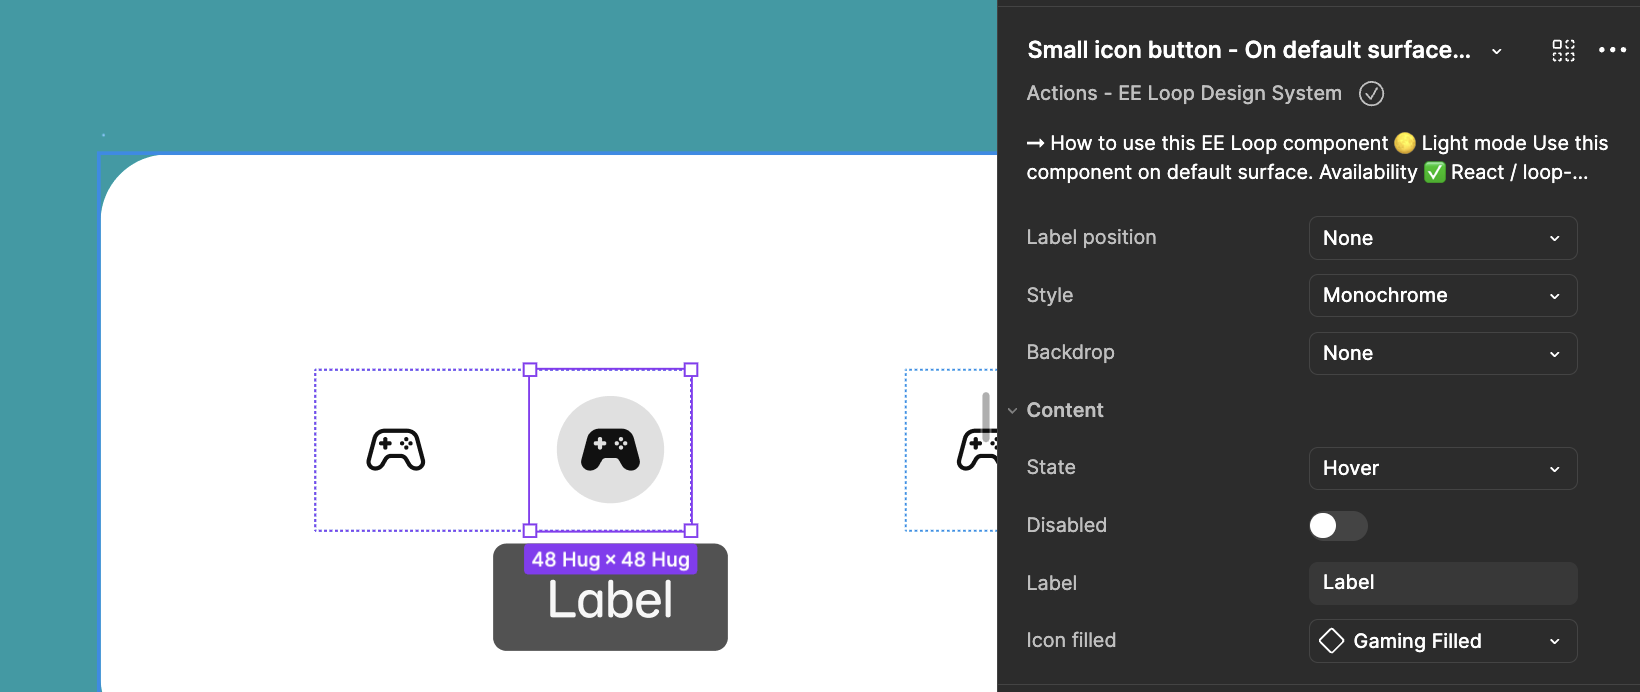The width and height of the screenshot is (1640, 692).
Task: Select the filled gaming controller button
Action: tap(610, 450)
